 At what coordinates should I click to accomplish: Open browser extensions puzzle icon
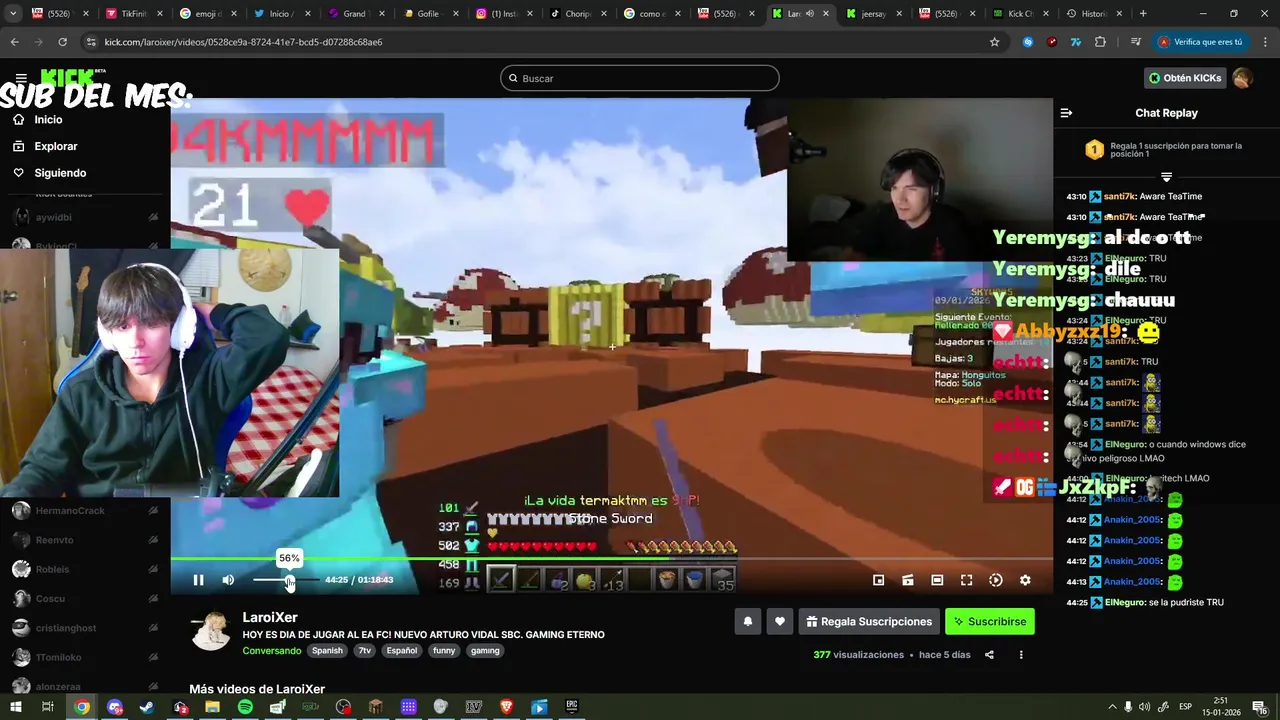pyautogui.click(x=1100, y=42)
